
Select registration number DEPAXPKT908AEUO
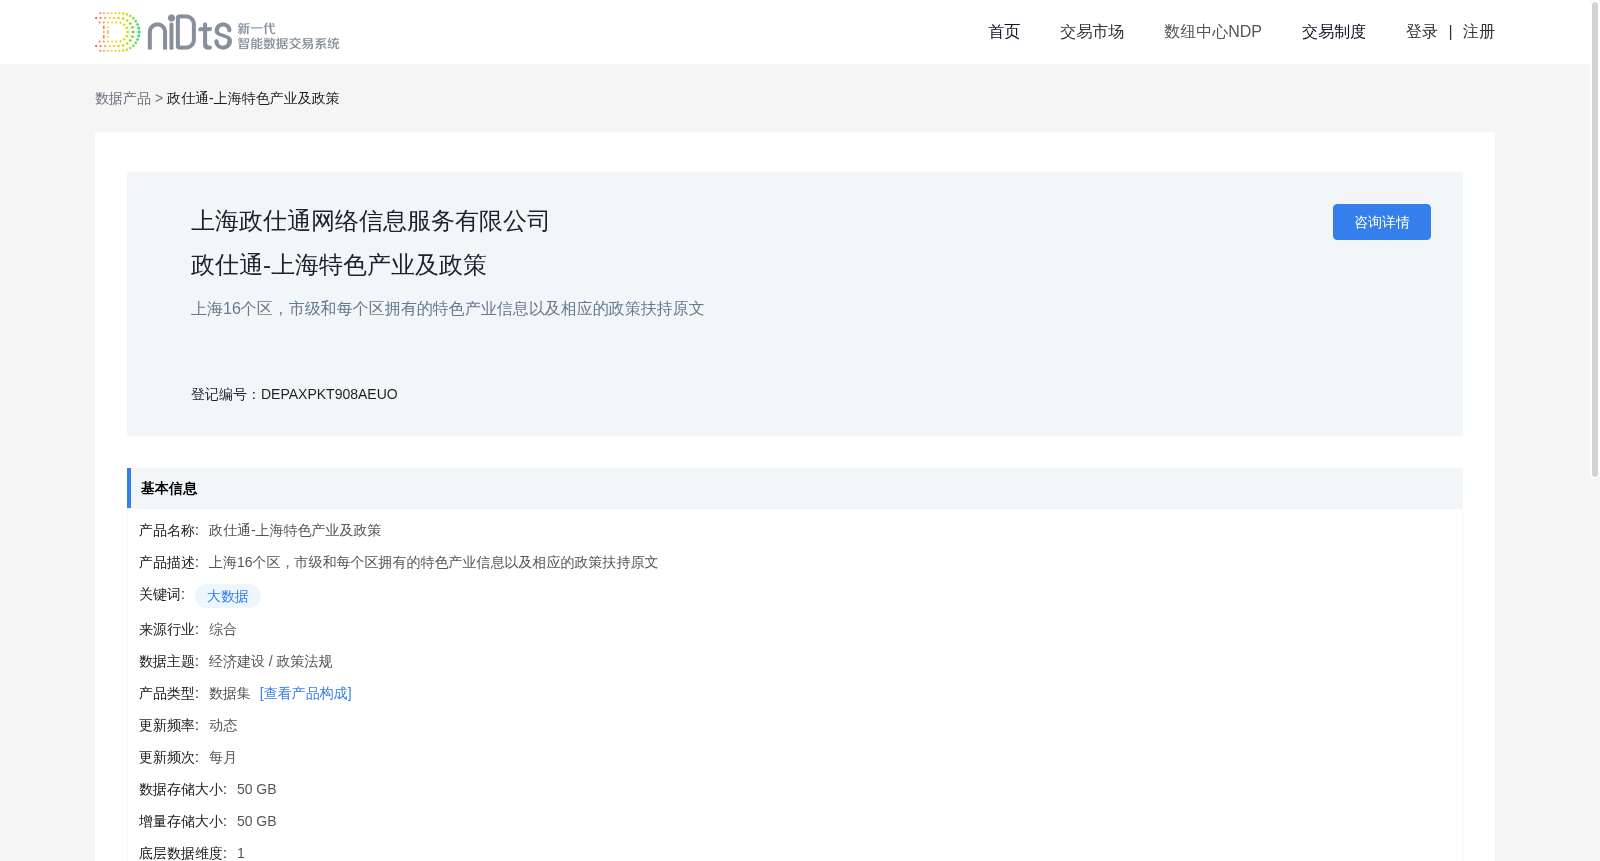tap(329, 394)
